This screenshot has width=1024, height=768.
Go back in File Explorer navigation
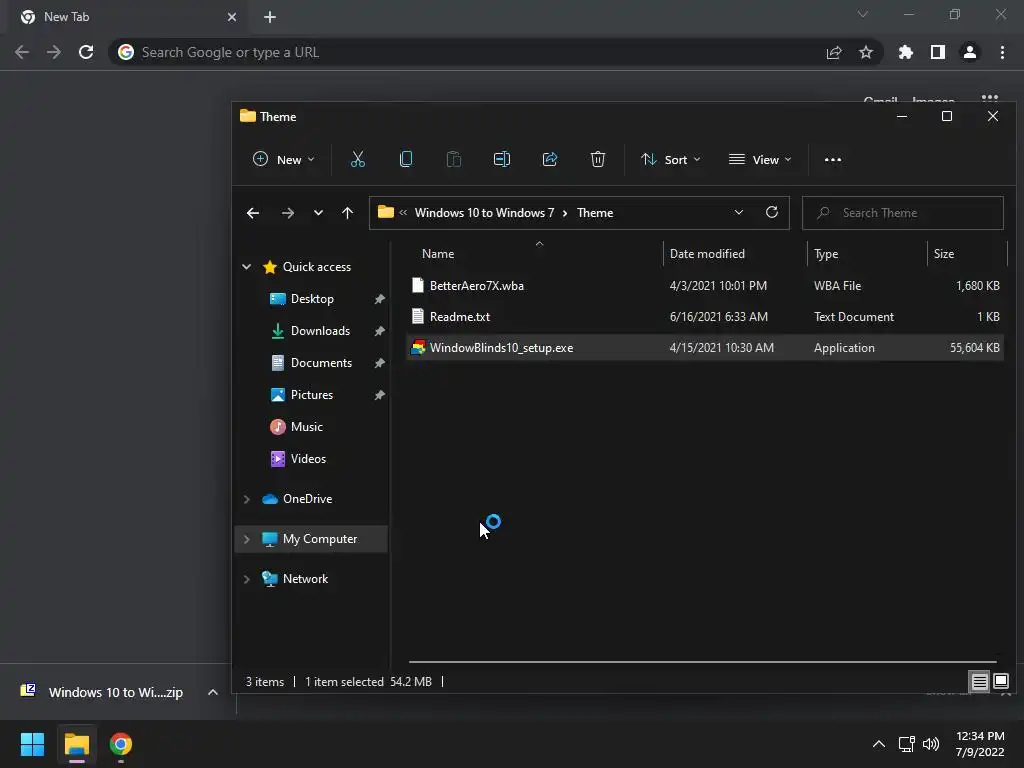tap(253, 213)
